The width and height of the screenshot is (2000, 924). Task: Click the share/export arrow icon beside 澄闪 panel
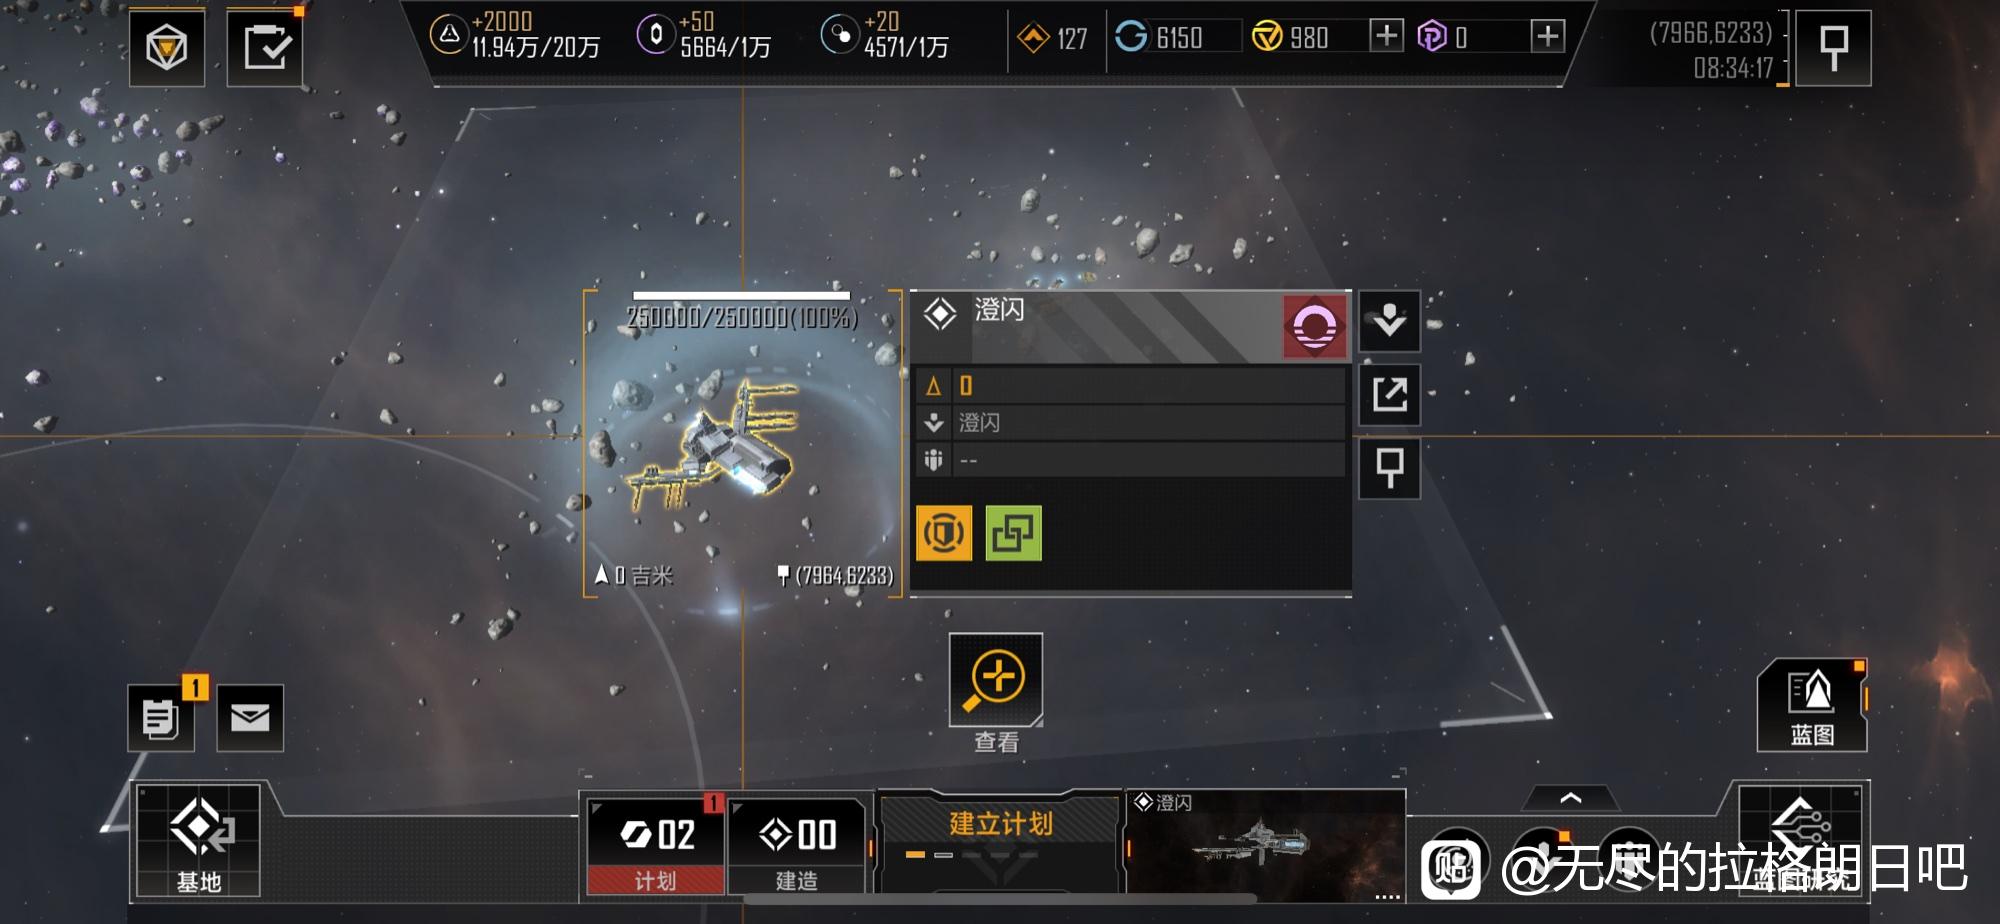click(1389, 394)
